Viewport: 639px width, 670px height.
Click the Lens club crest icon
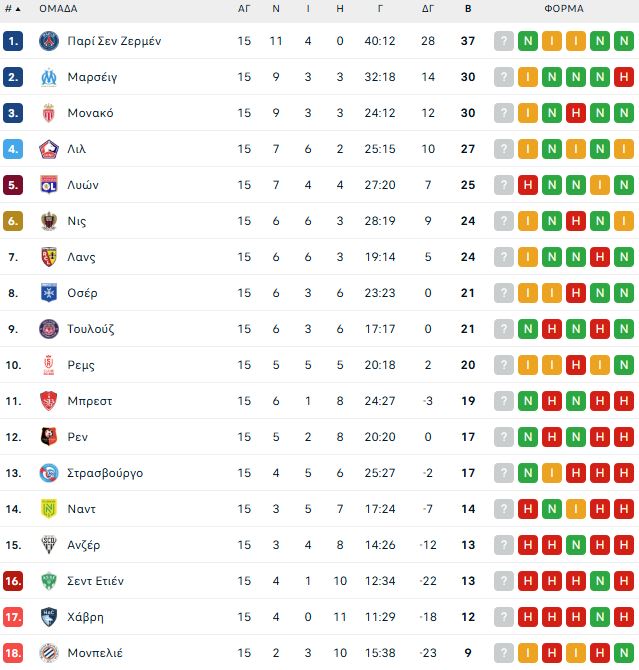tap(48, 257)
